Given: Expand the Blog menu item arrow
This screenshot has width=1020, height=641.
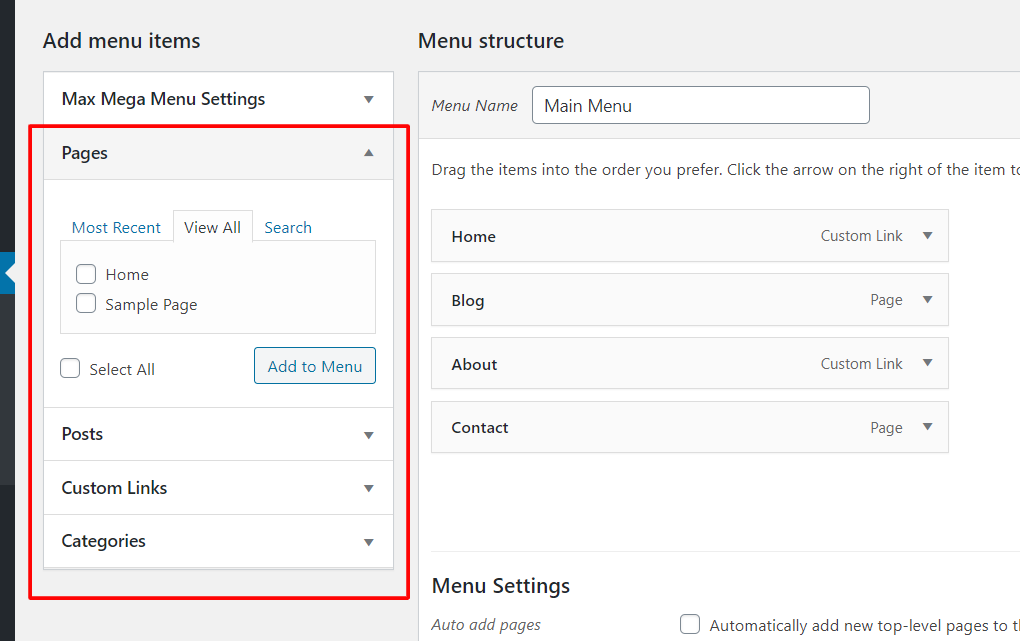Looking at the screenshot, I should pos(928,299).
